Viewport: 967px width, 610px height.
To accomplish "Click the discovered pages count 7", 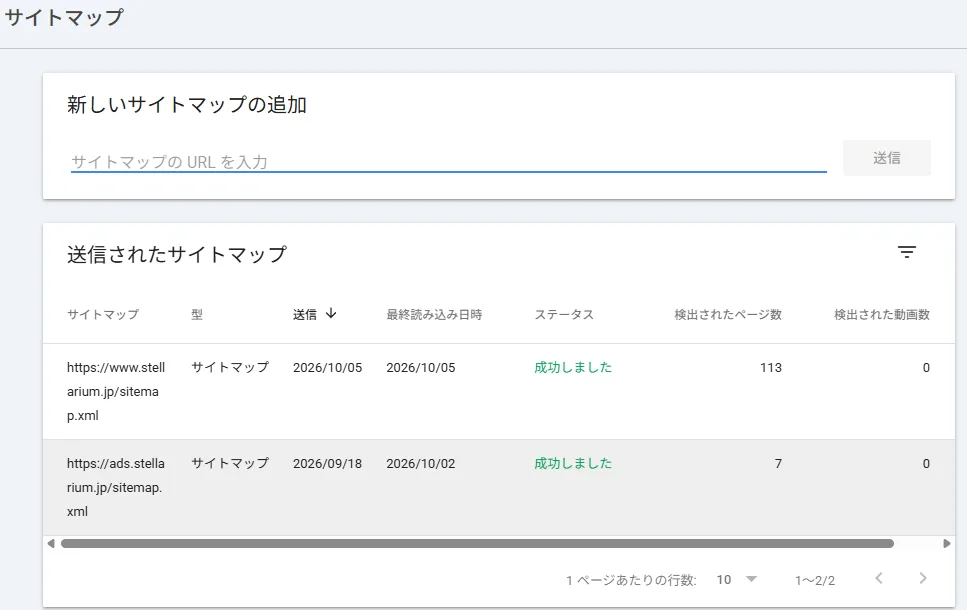I will 778,464.
